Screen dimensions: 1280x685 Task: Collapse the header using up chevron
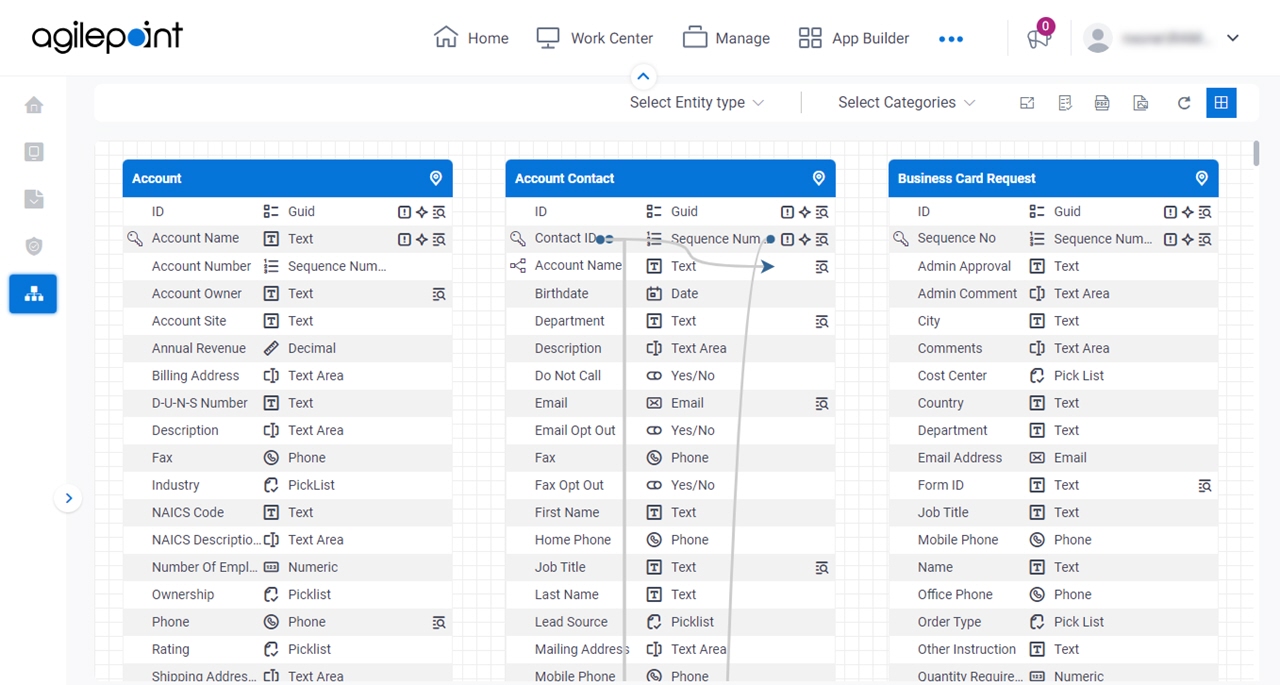[x=643, y=76]
